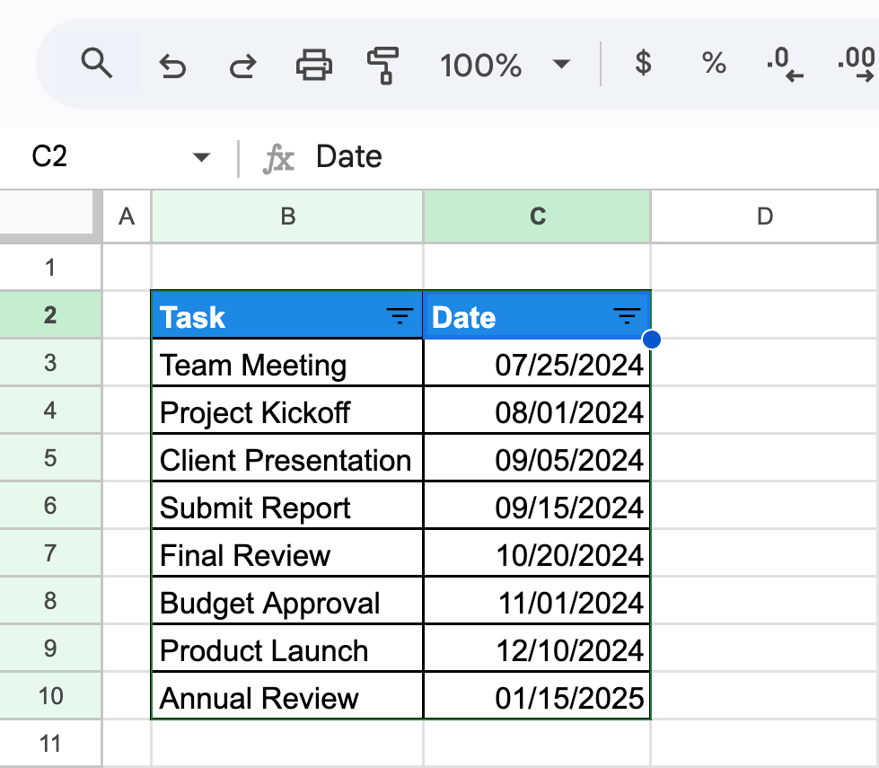This screenshot has width=879, height=768.
Task: Select column B header
Action: click(287, 216)
